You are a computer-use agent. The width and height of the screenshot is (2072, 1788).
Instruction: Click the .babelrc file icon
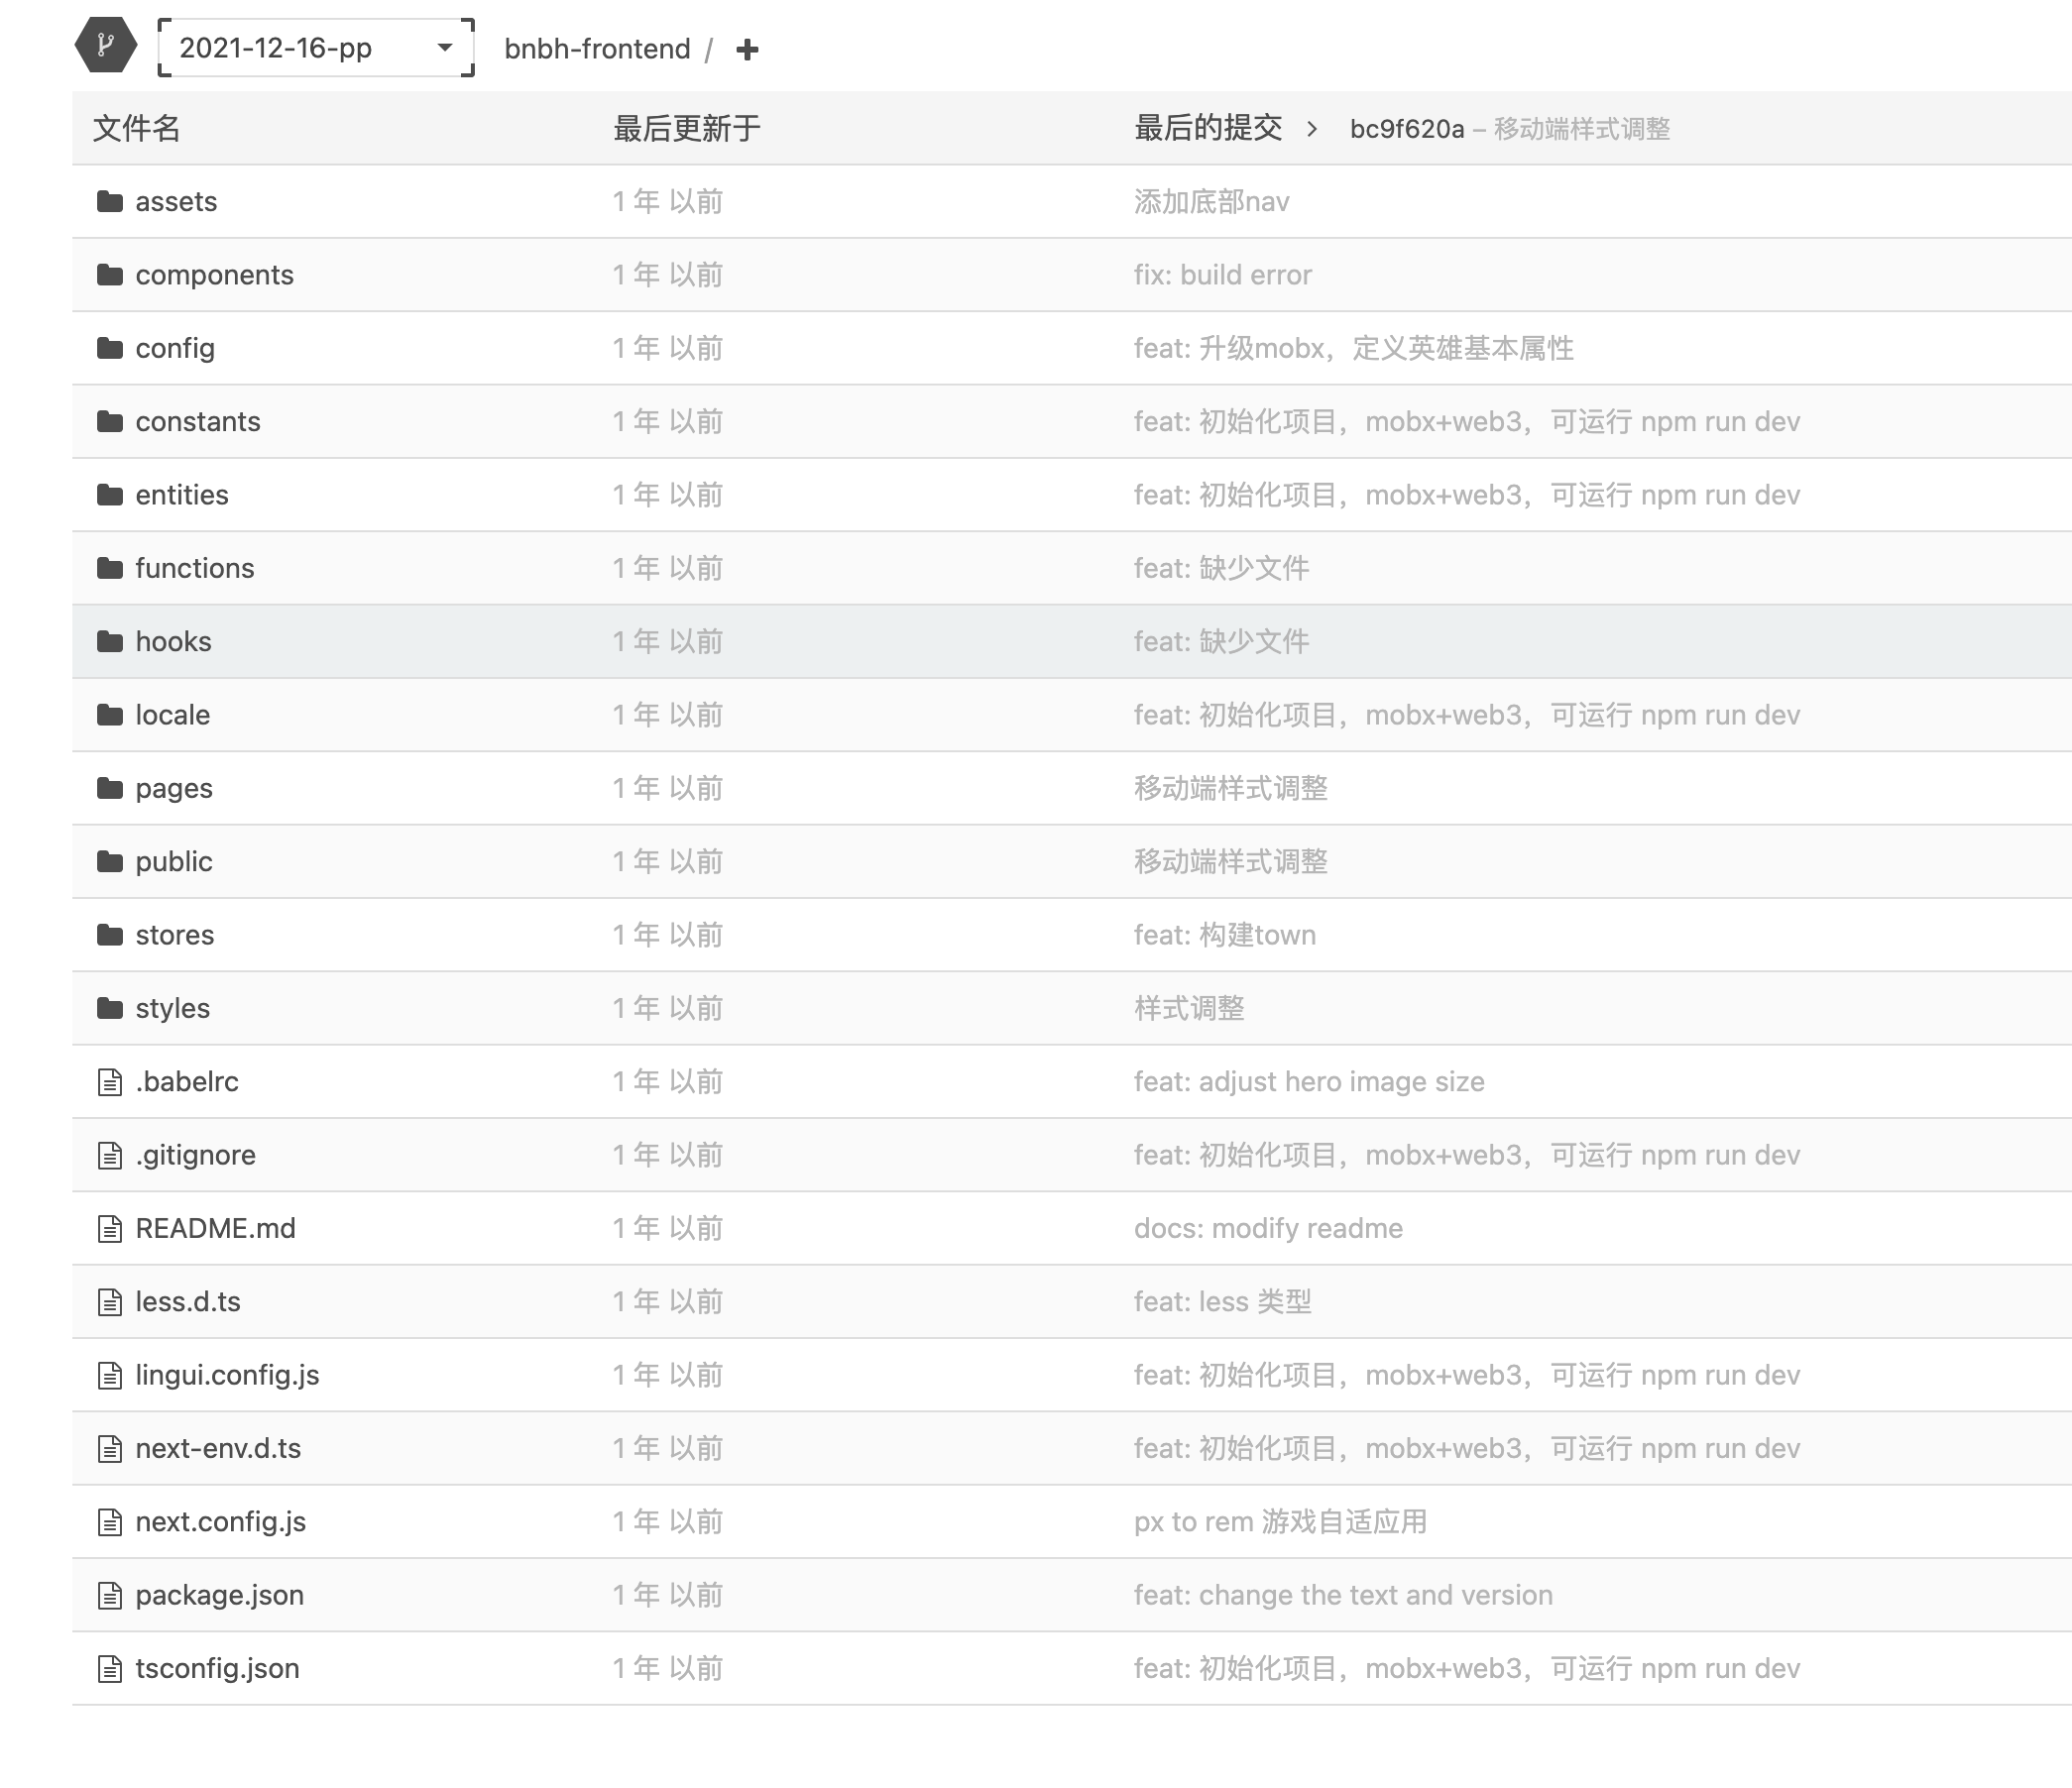coord(110,1082)
